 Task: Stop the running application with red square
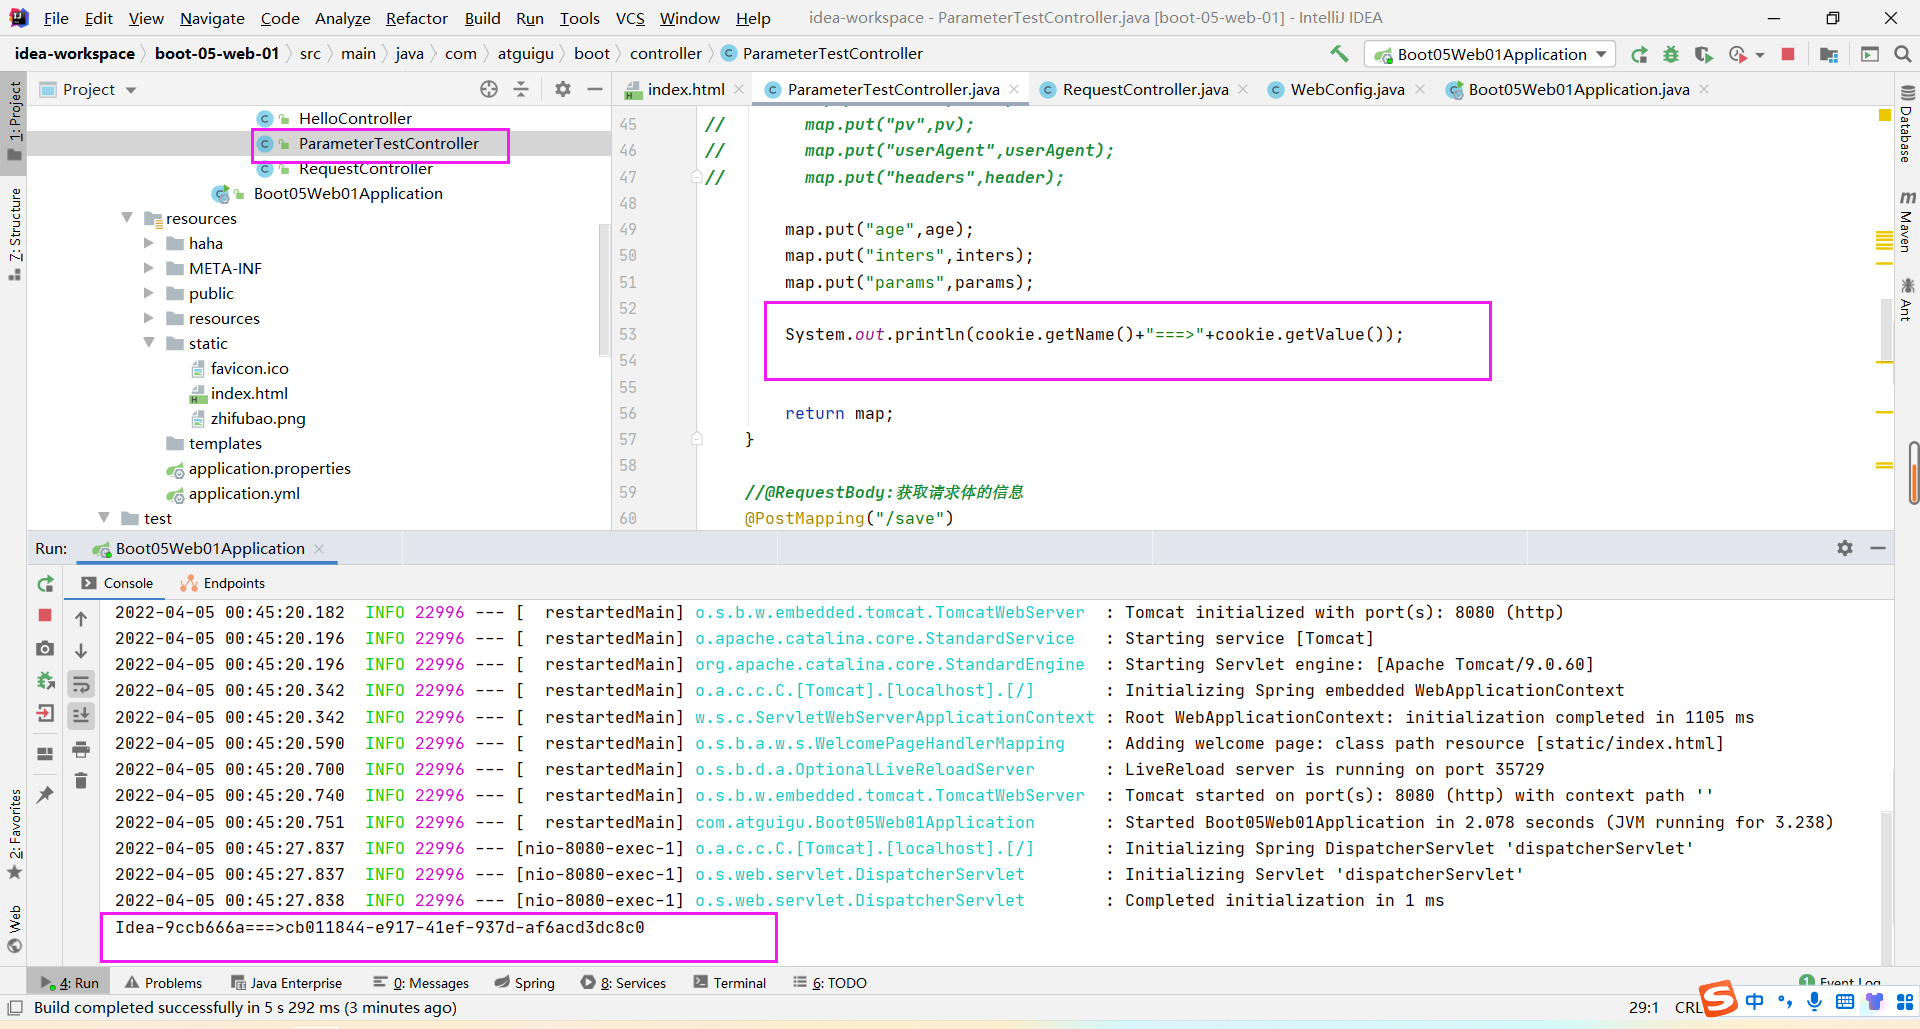[x=1788, y=54]
